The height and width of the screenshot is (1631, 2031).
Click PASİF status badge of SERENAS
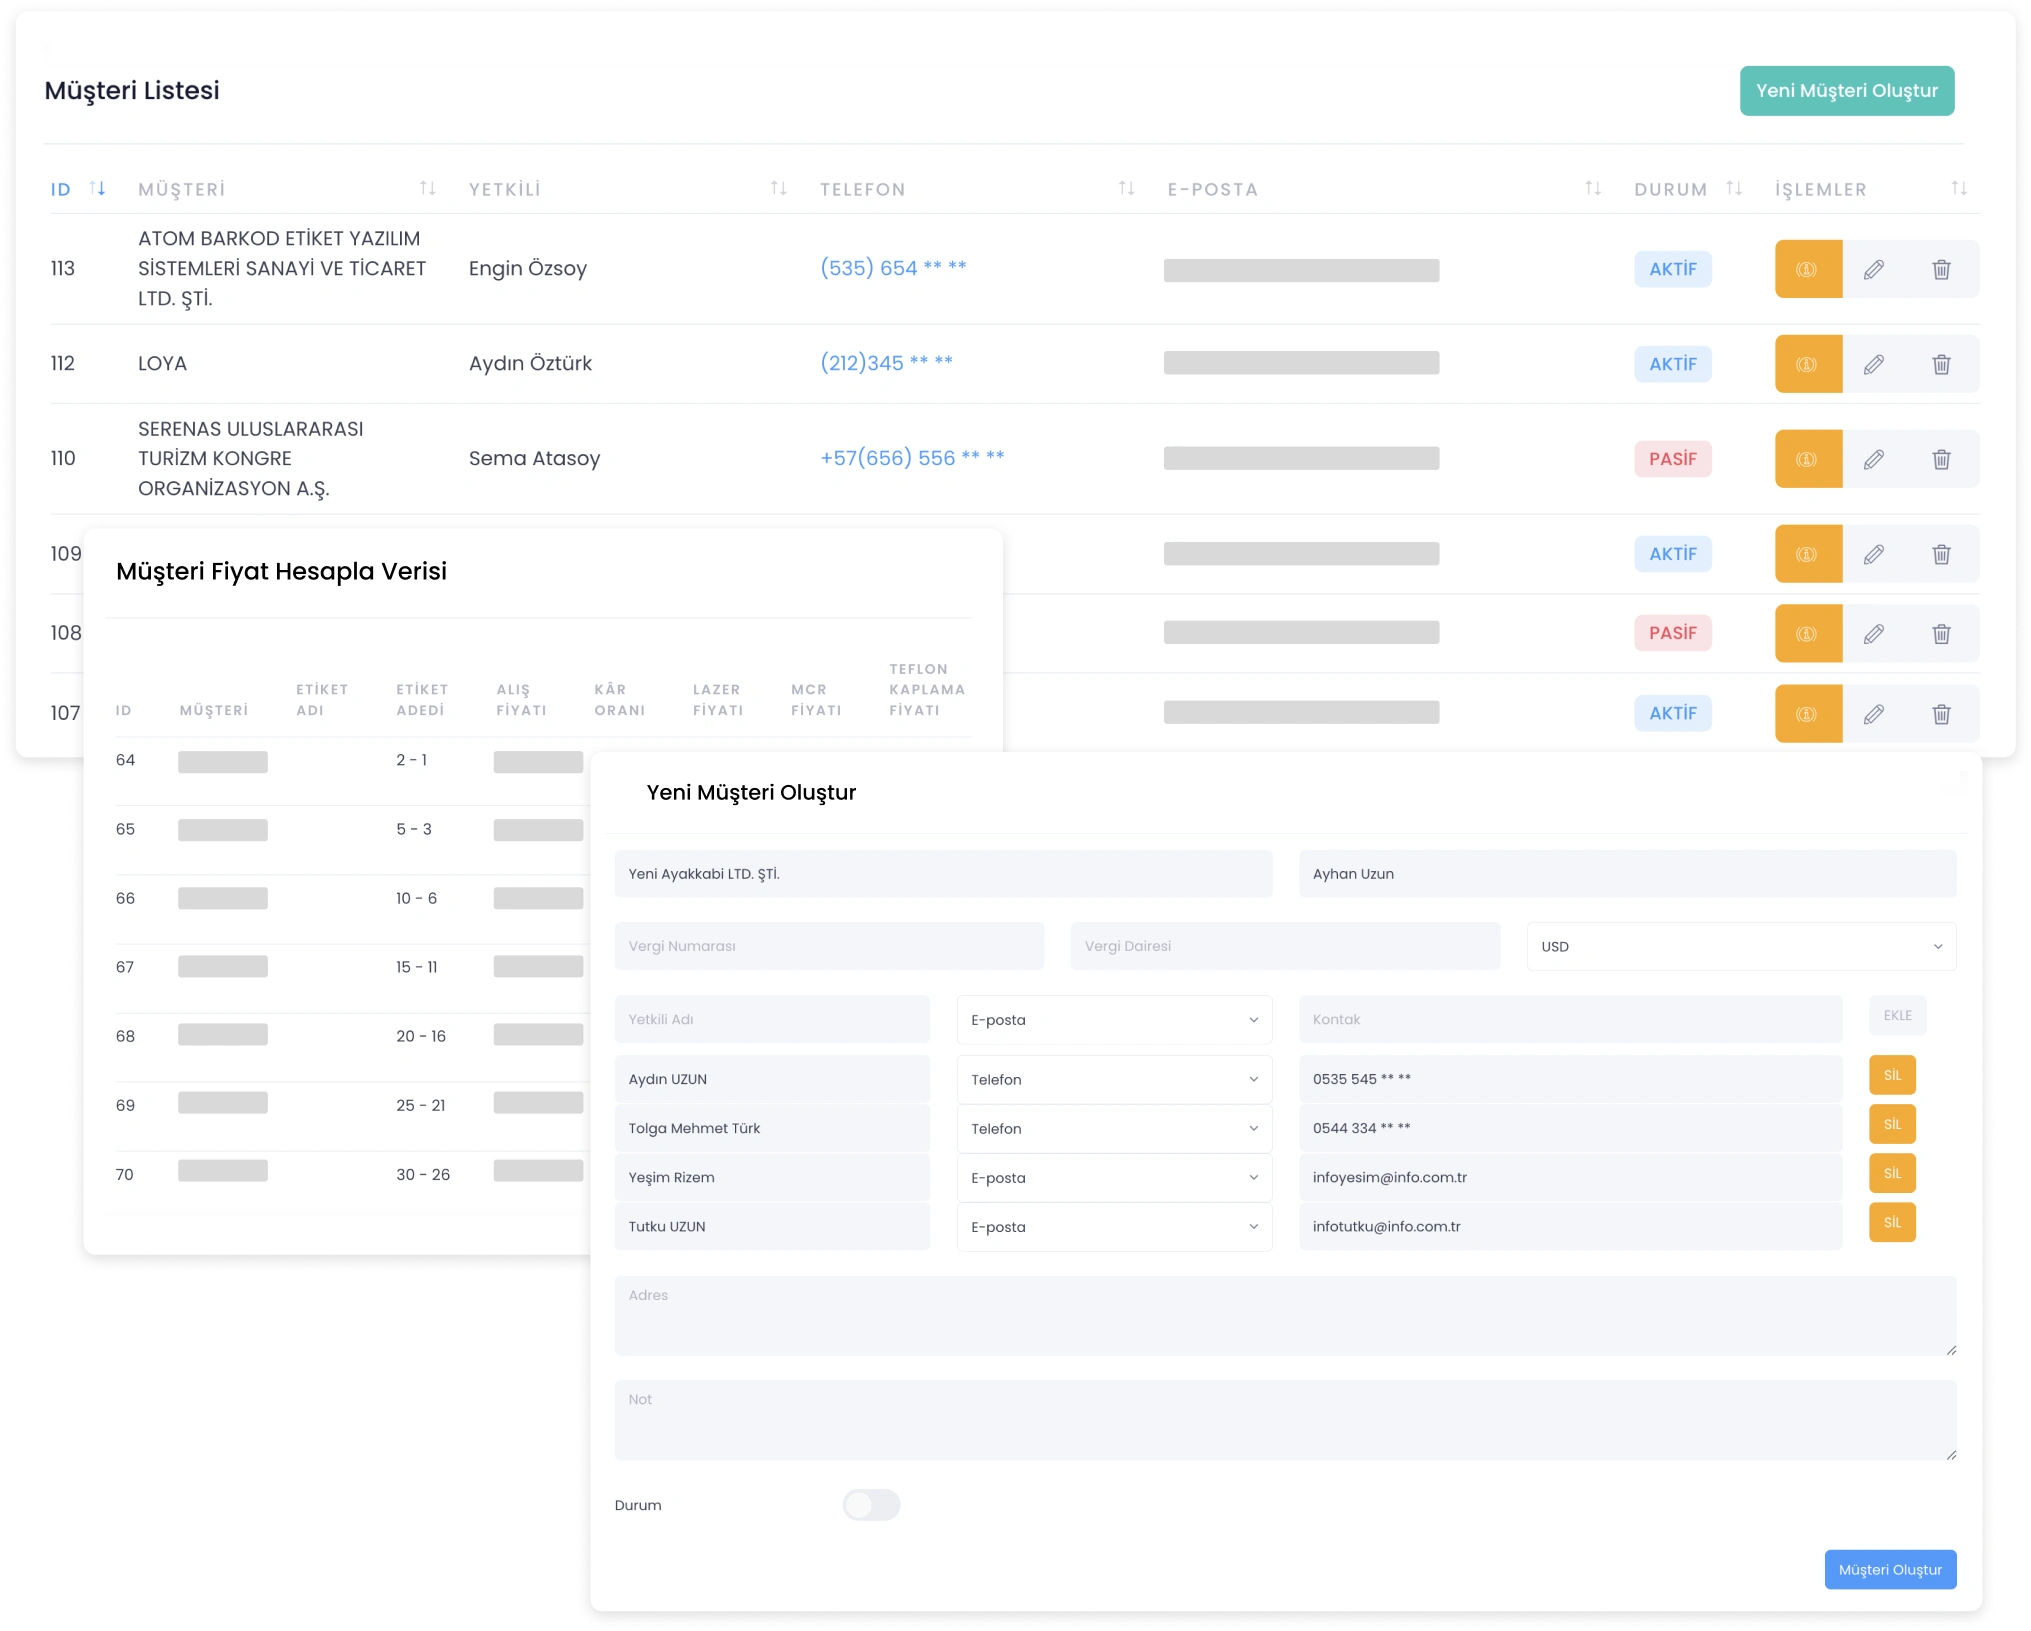point(1673,459)
